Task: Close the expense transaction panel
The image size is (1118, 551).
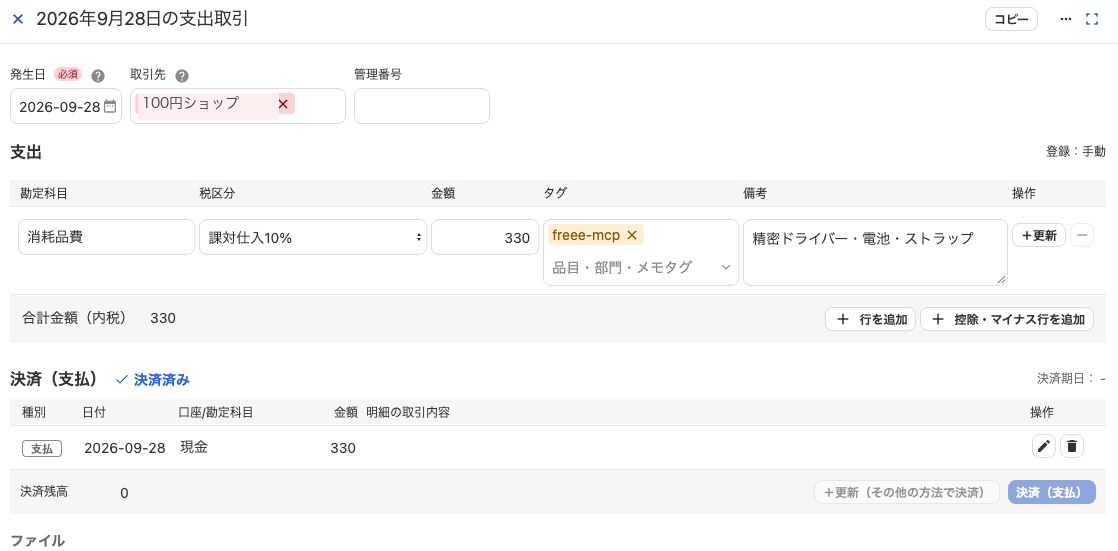Action: (x=19, y=19)
